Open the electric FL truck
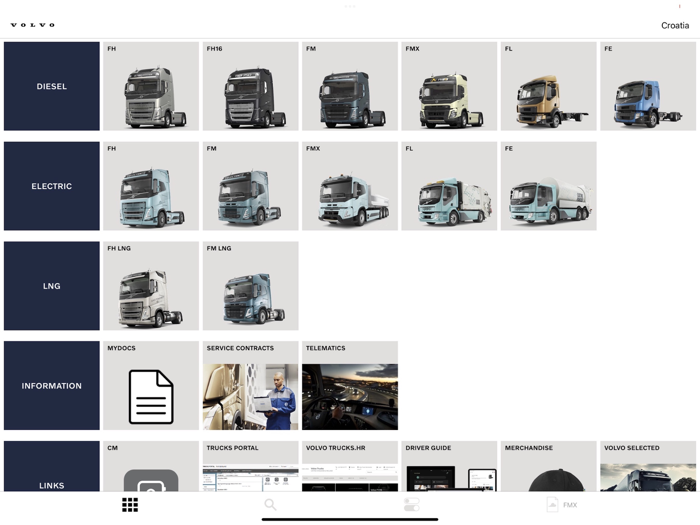 [x=449, y=186]
